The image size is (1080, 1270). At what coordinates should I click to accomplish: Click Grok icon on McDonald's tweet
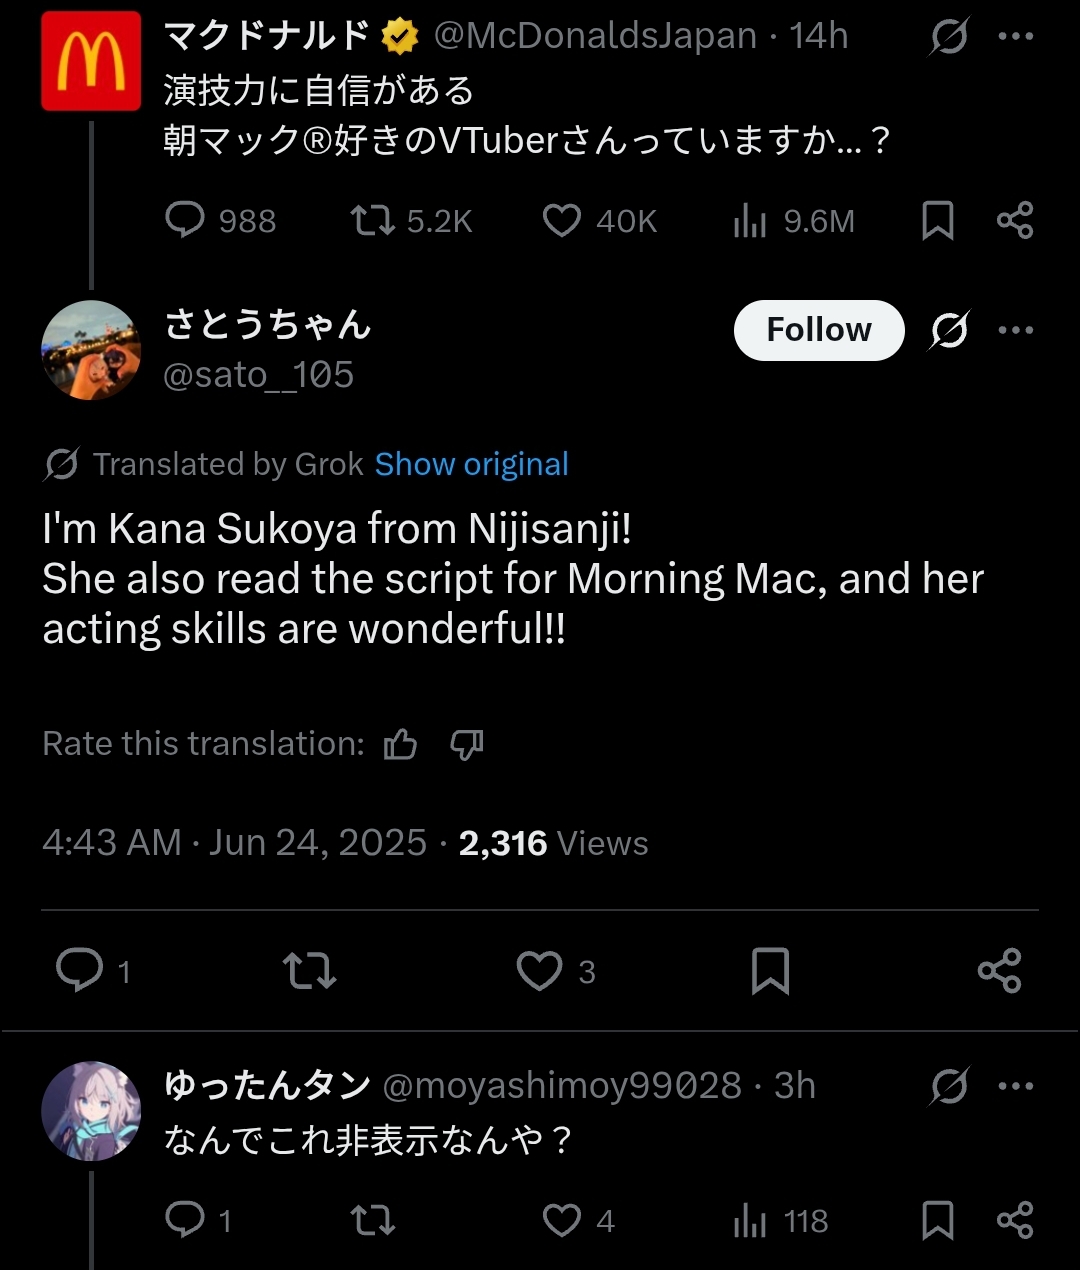pyautogui.click(x=948, y=37)
